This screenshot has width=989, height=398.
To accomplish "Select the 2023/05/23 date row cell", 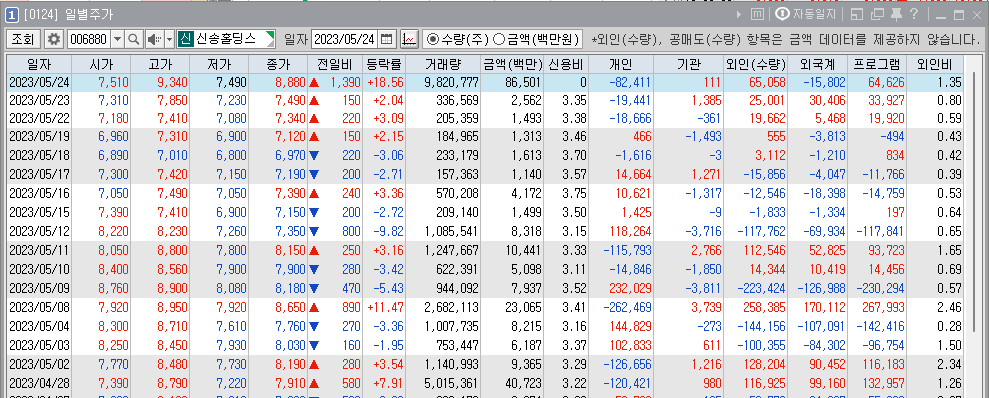I will pyautogui.click(x=39, y=100).
